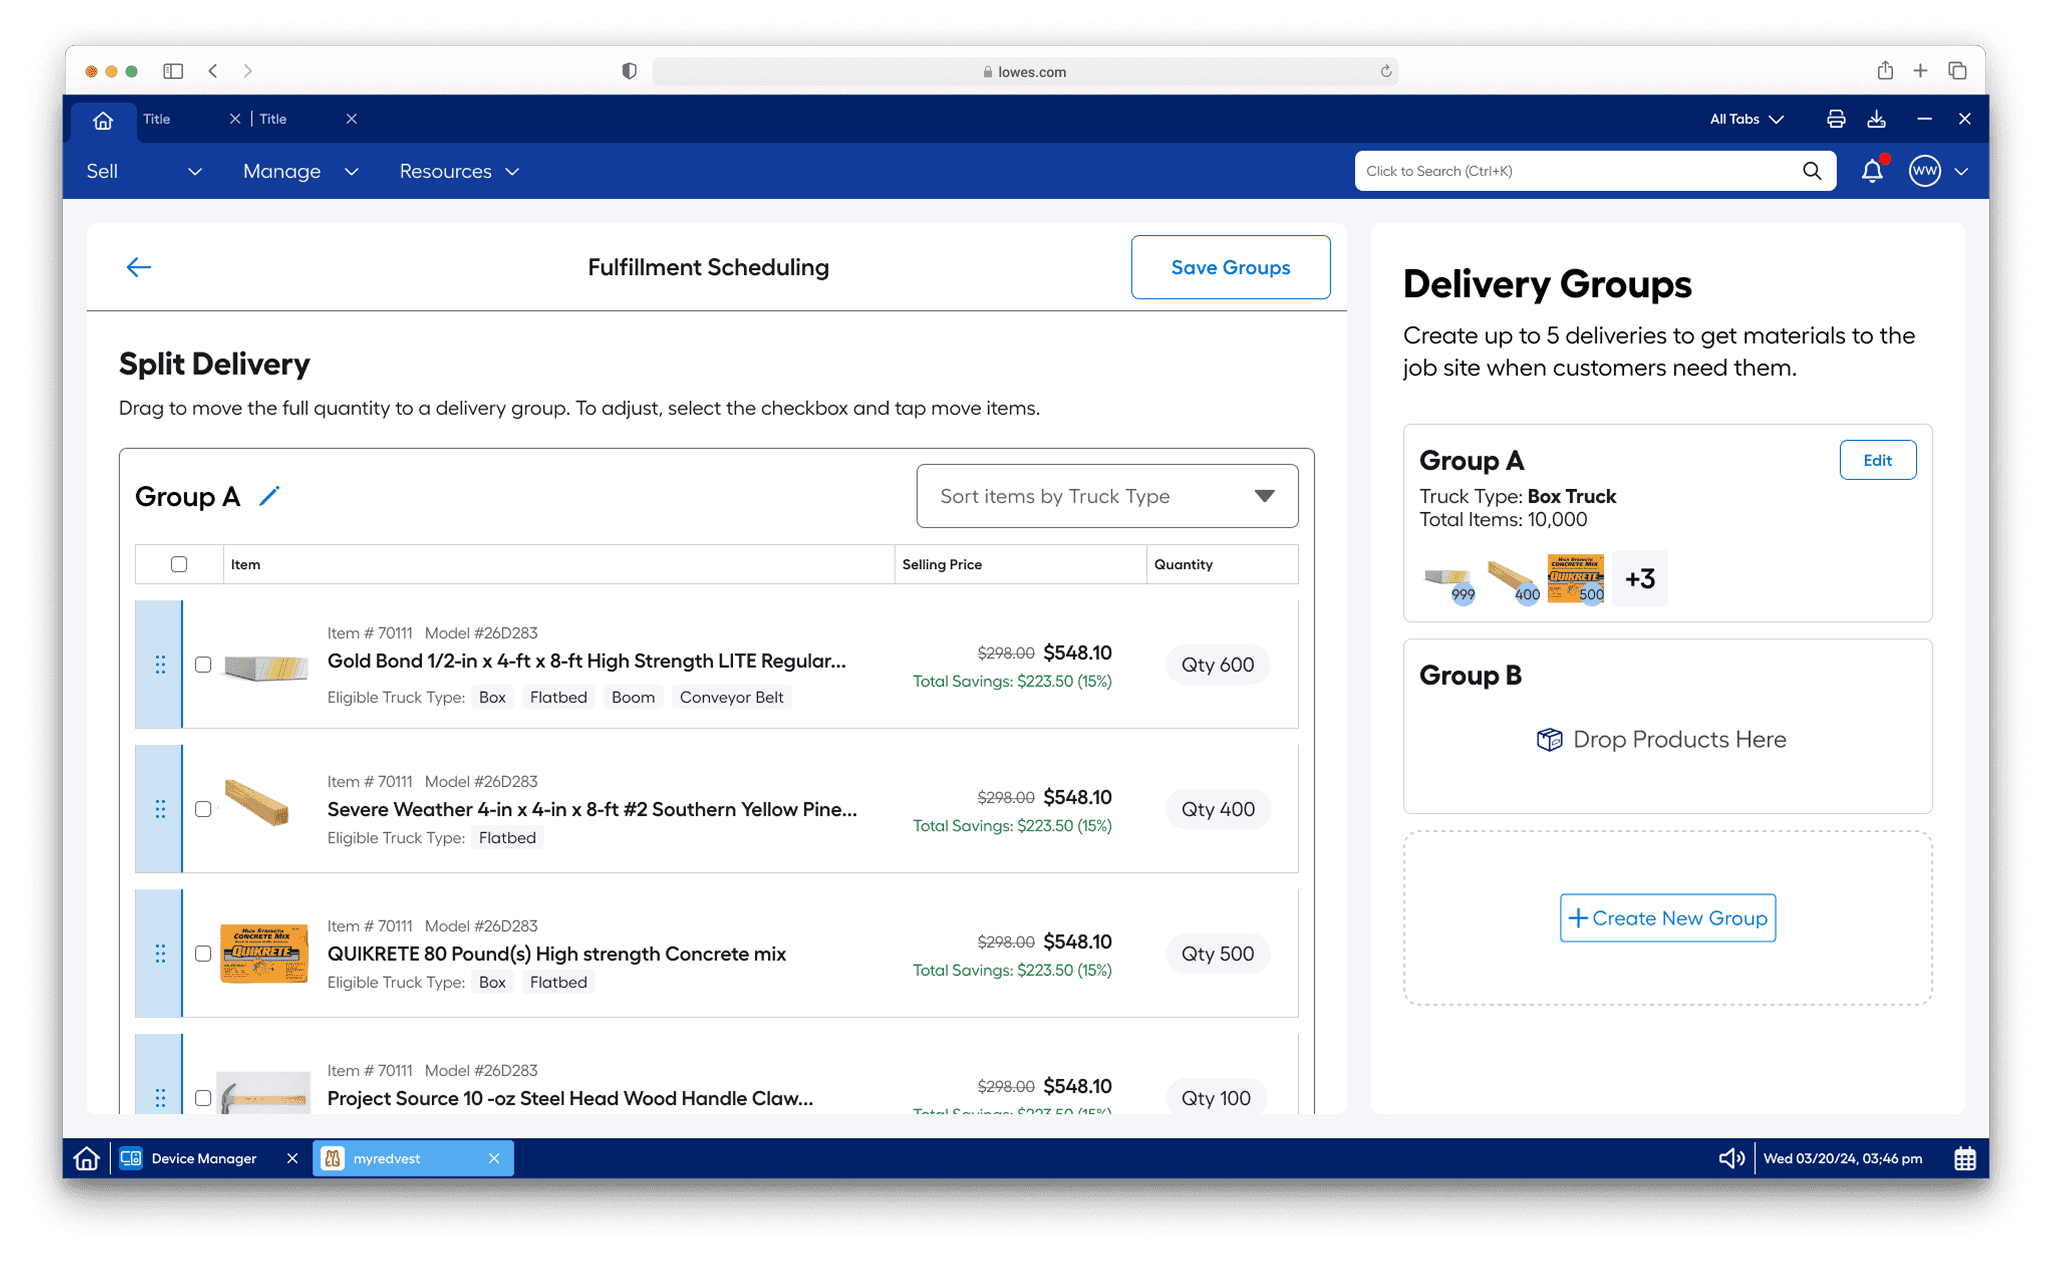The image size is (2051, 1263).
Task: Grab the drag handle on the QUIKRETE row
Action: coord(160,953)
